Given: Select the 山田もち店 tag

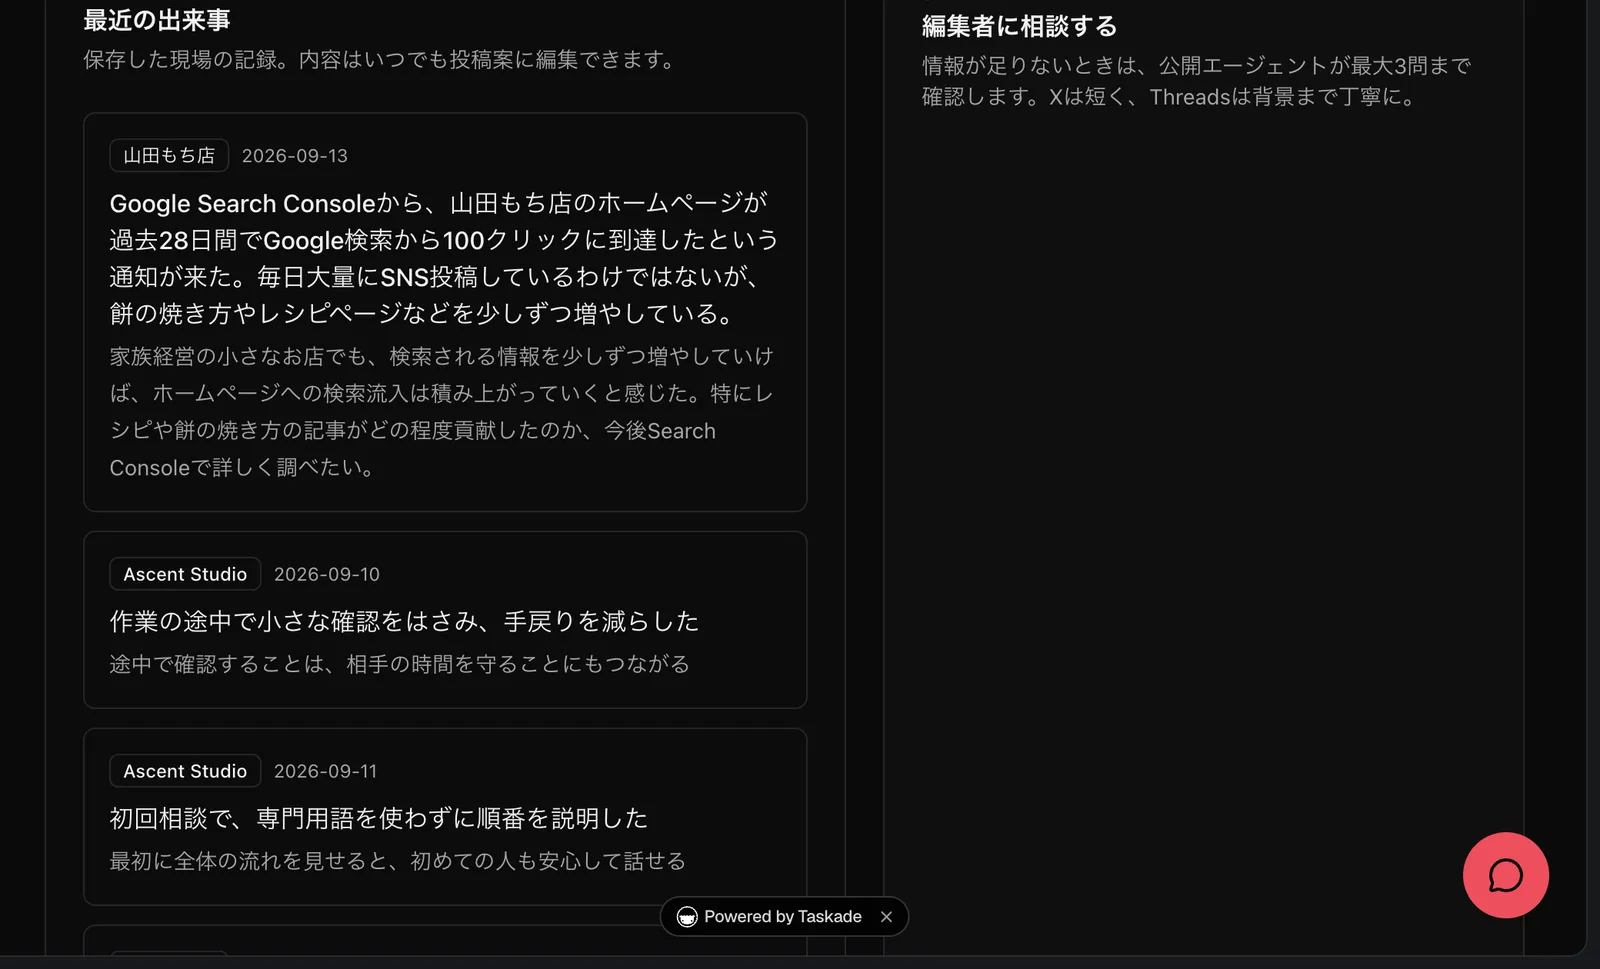Looking at the screenshot, I should pos(169,155).
